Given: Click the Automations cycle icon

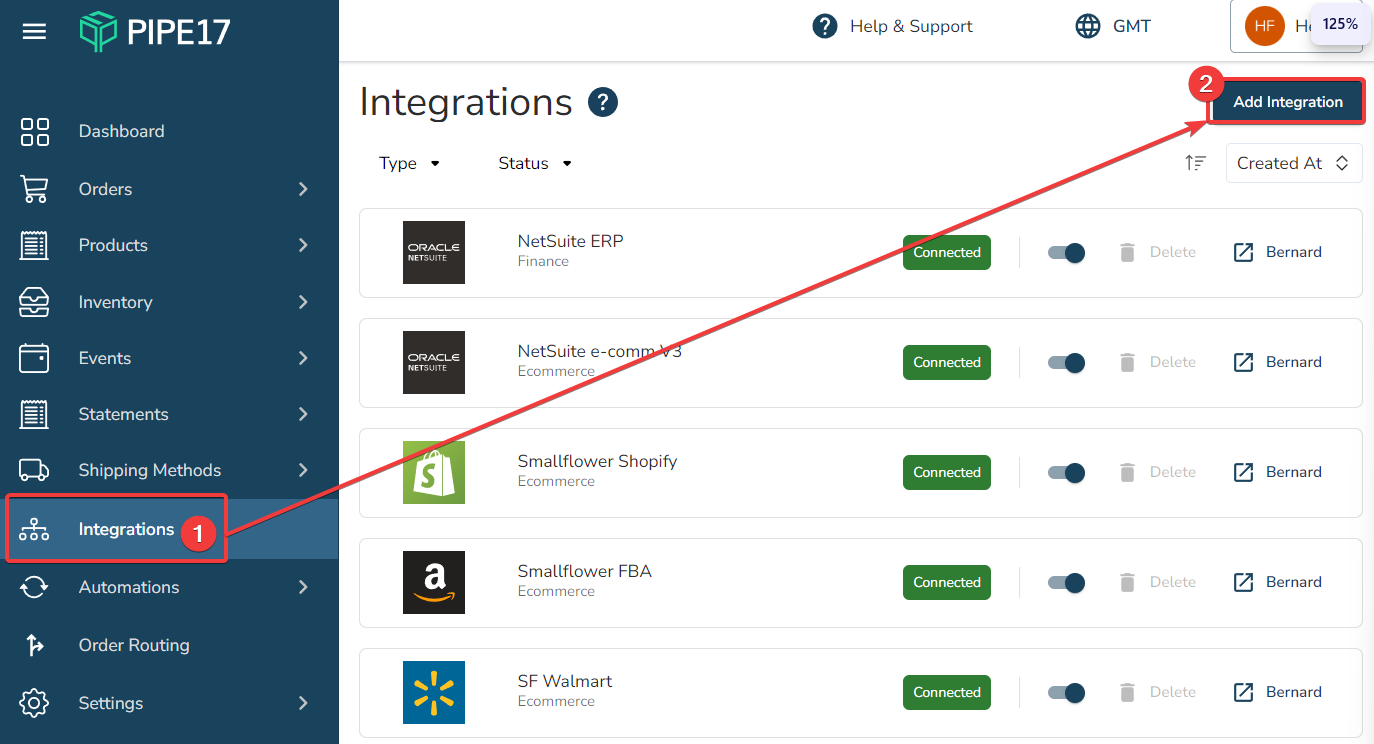Looking at the screenshot, I should [34, 587].
